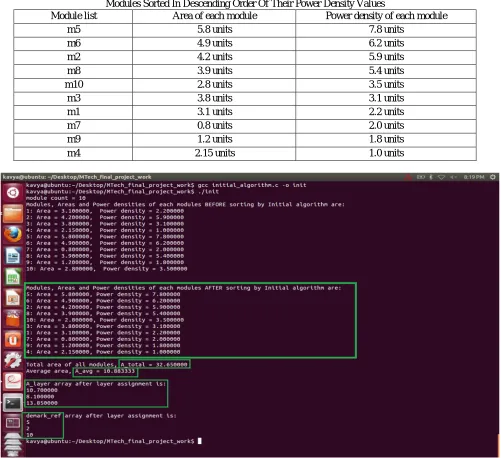Open System Settings wrench-and-gear icon
Screen dimensions: 501x458
tap(13, 361)
